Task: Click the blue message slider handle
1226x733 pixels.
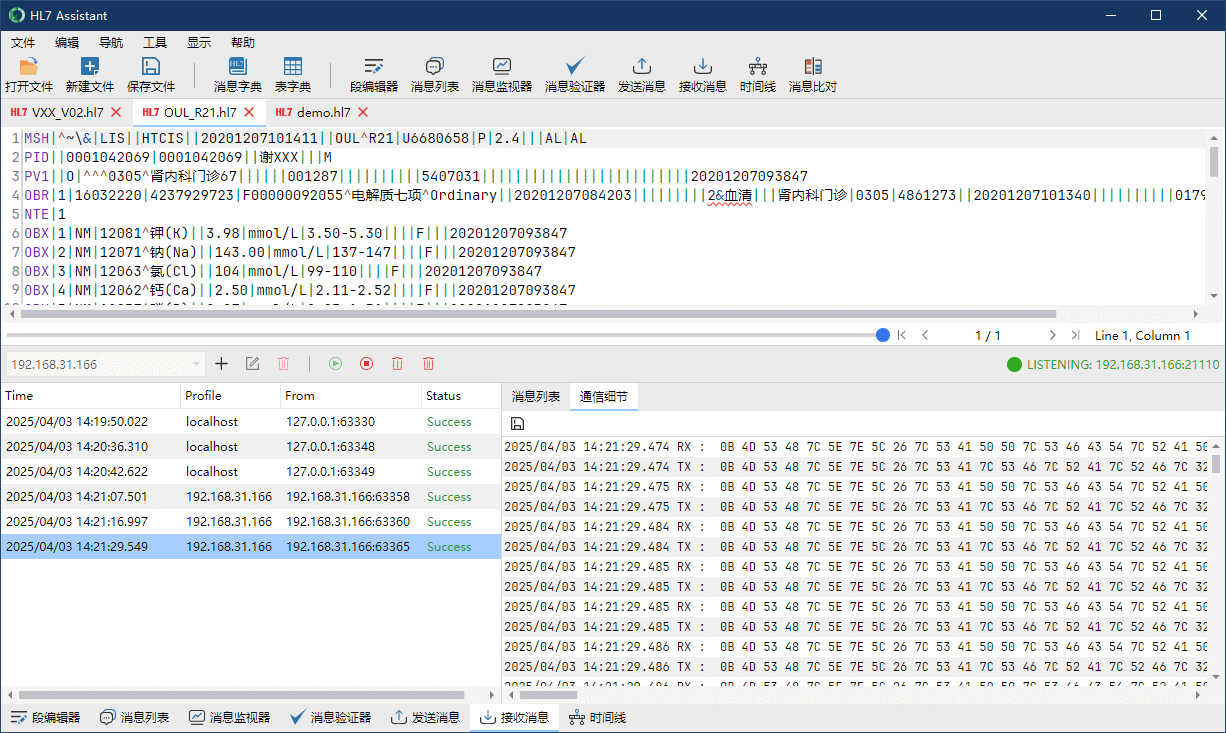Action: (x=882, y=336)
